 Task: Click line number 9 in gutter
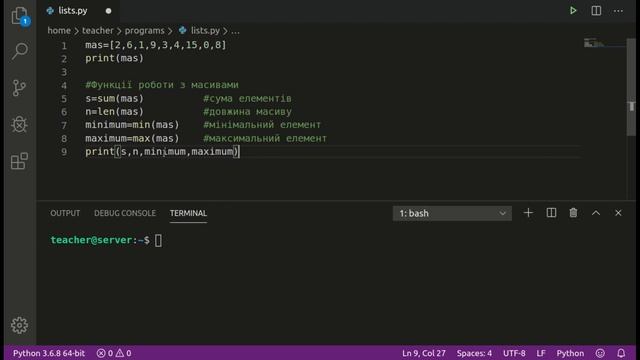tap(64, 152)
